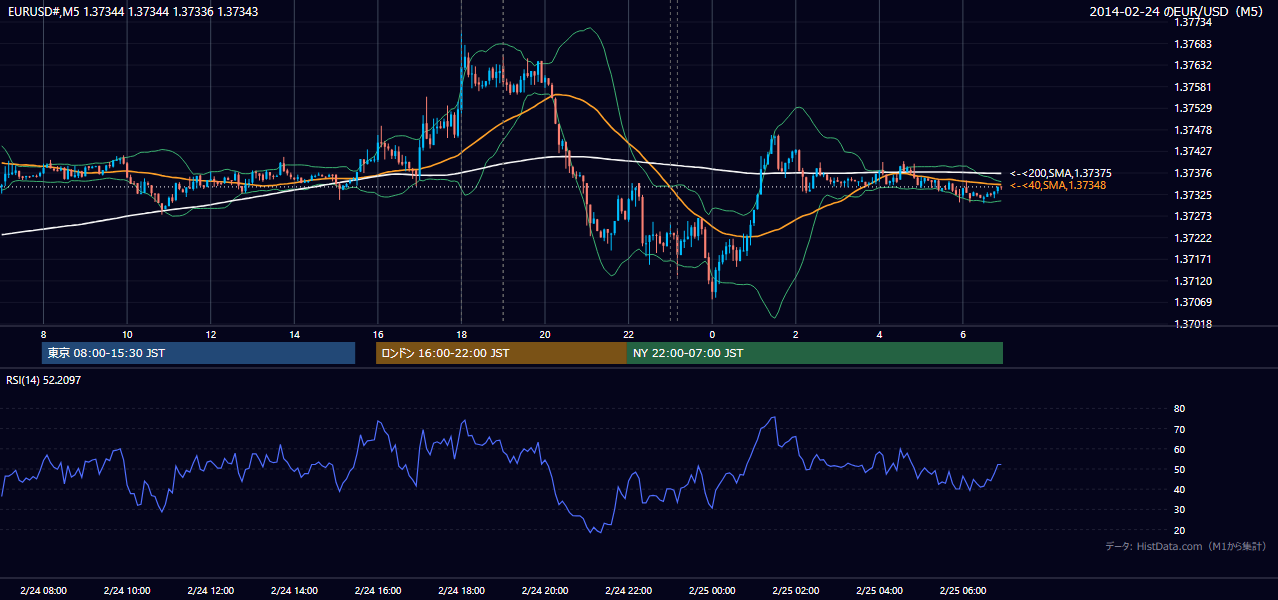The width and height of the screenshot is (1278, 600).
Task: Click the 2/24 18:00 time axis label
Action: (461, 590)
